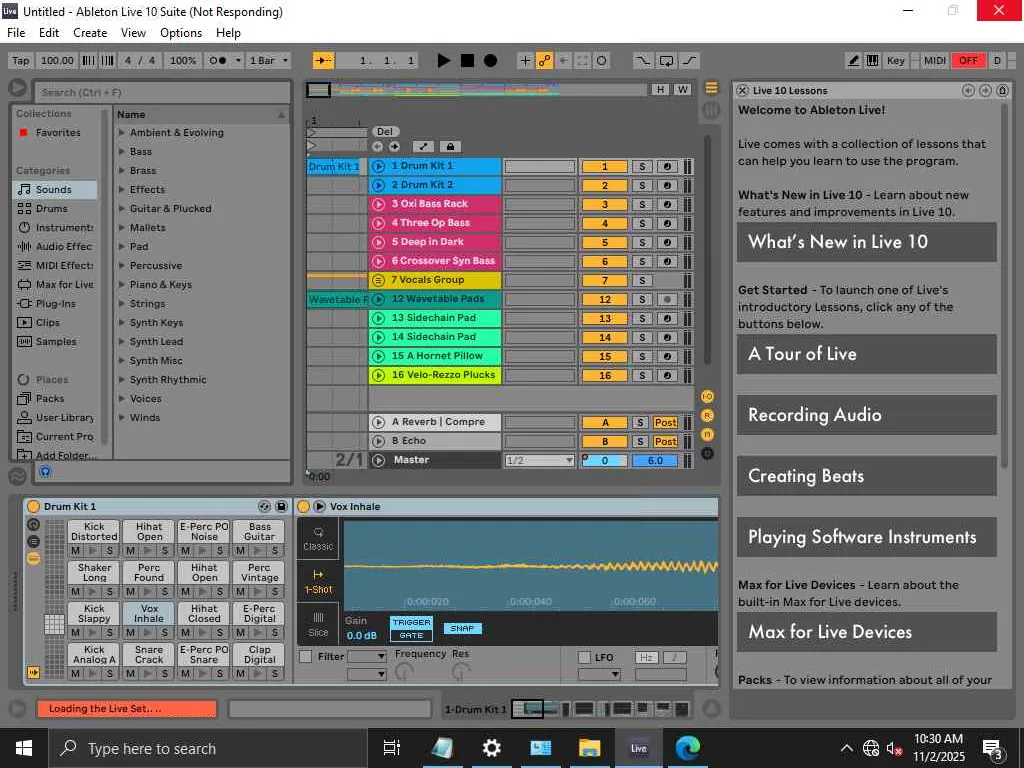Expand the Guitar & Plucked folder
Screen dimensions: 1024x768
point(122,209)
